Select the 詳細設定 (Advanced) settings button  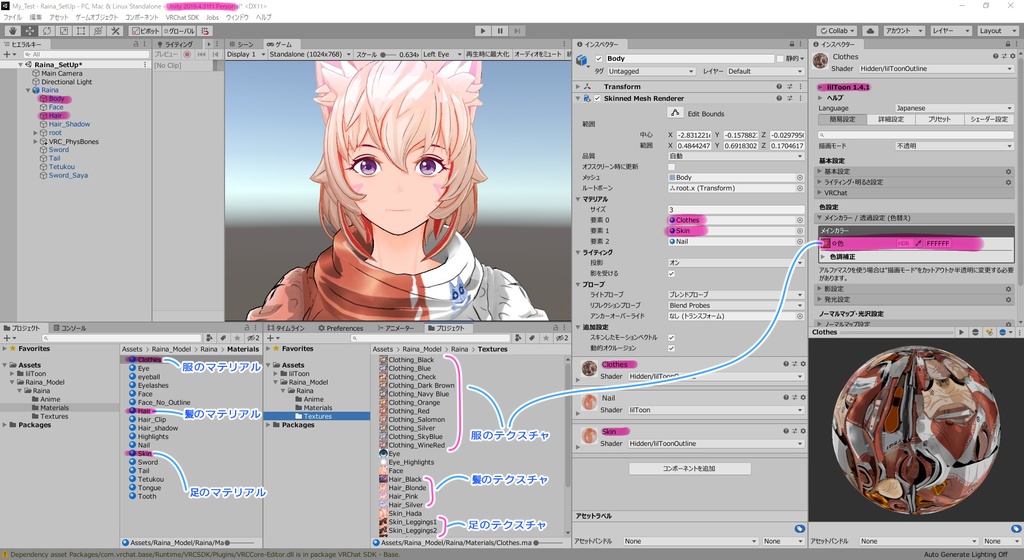891,119
